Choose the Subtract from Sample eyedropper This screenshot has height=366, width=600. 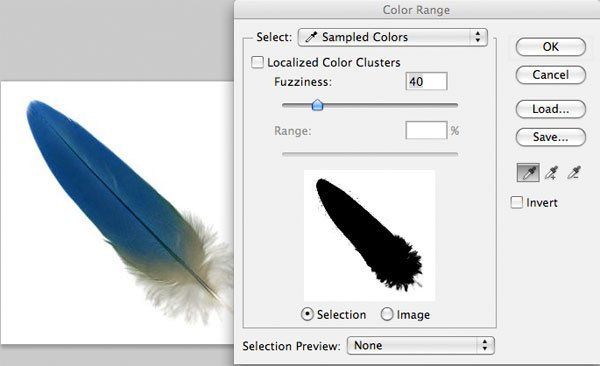coord(574,173)
